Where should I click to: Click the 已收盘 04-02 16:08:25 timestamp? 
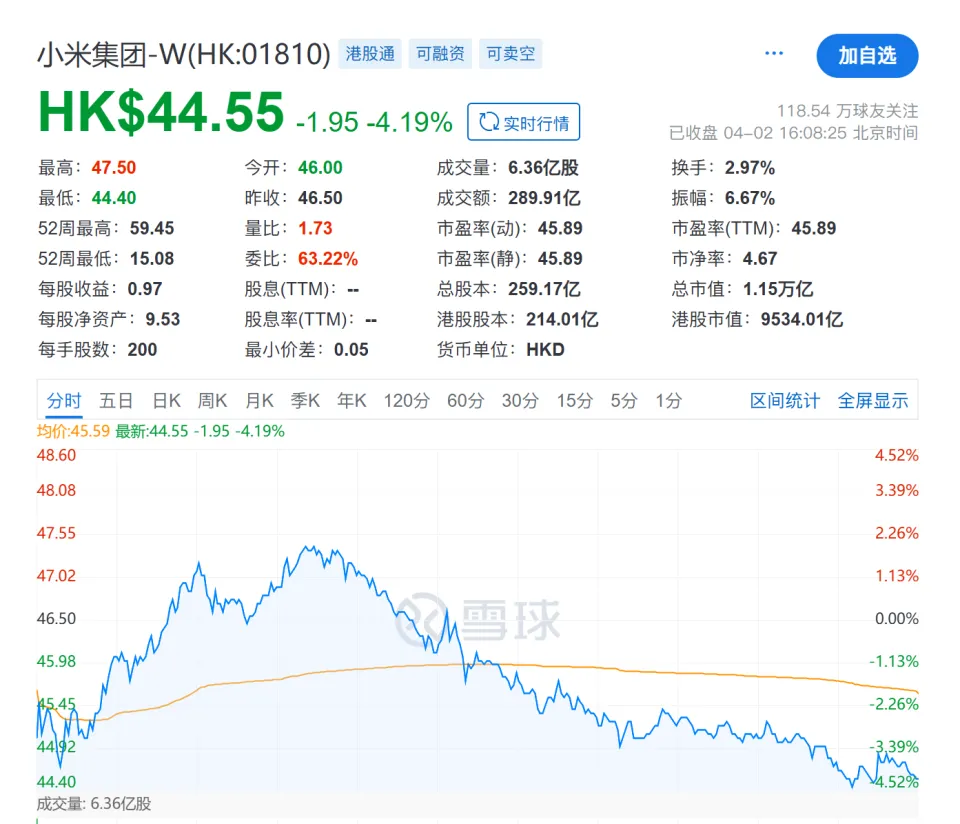tap(793, 133)
